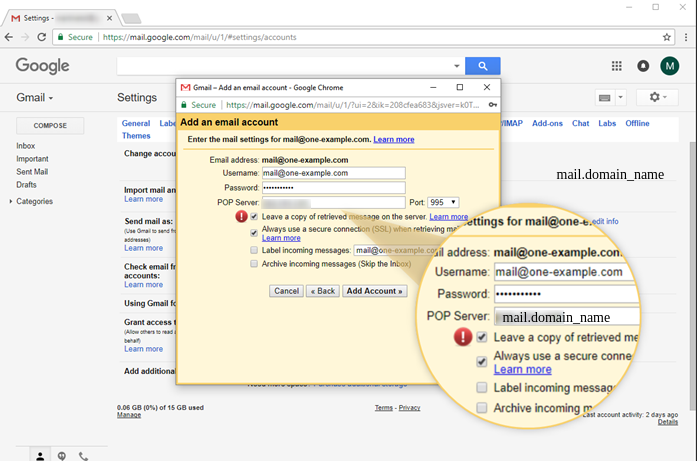Click the Google logo

43,66
